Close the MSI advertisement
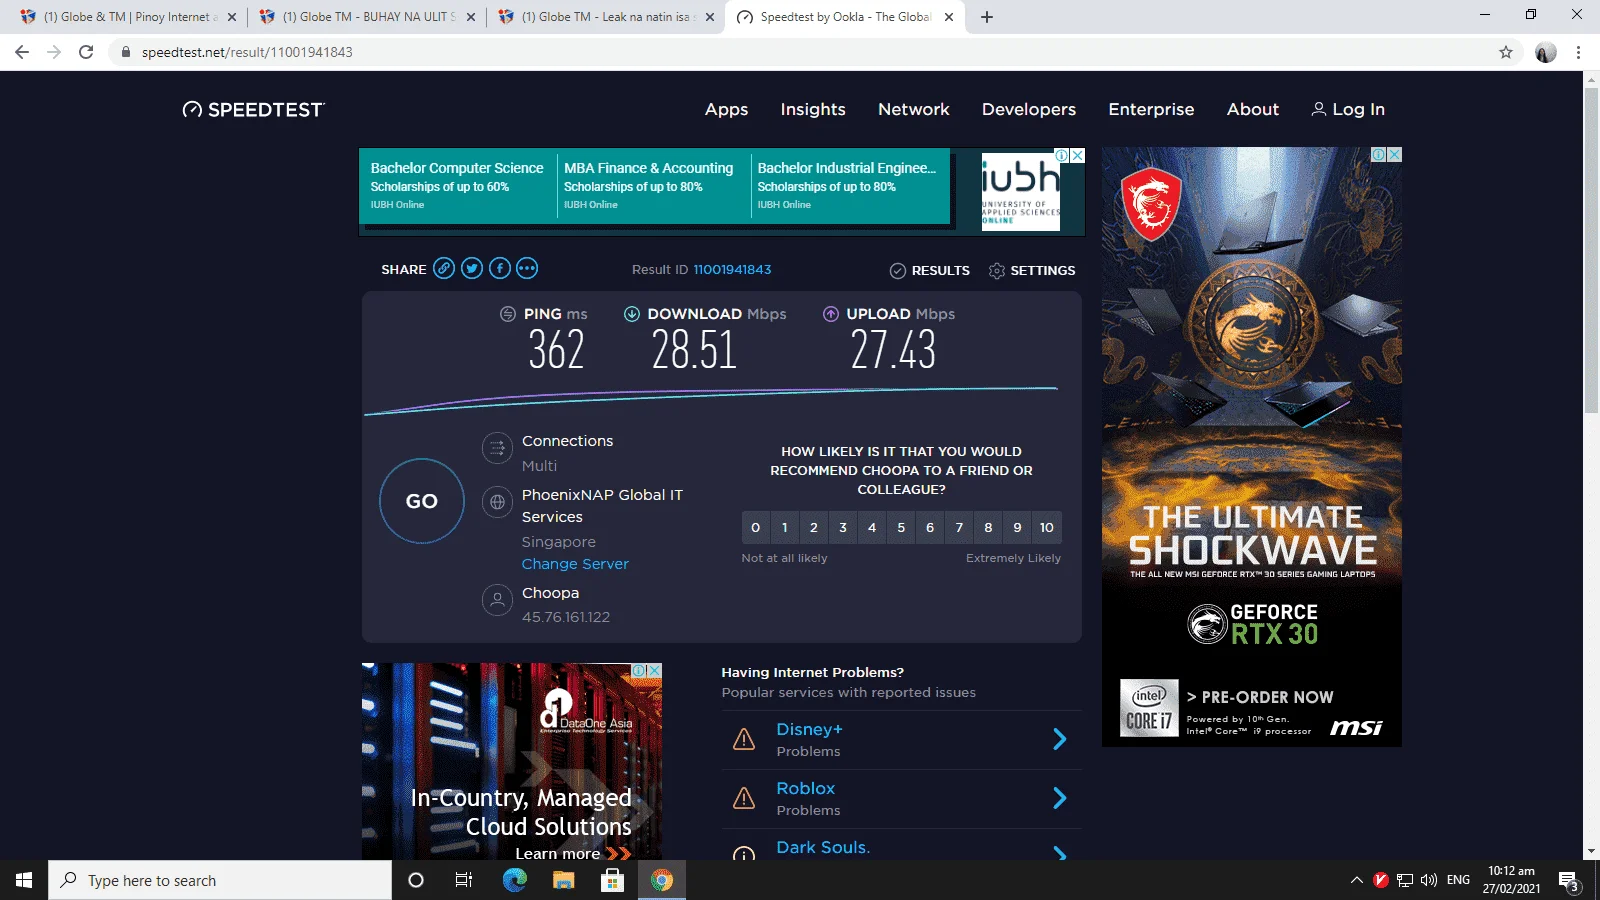This screenshot has width=1600, height=900. coord(1394,155)
